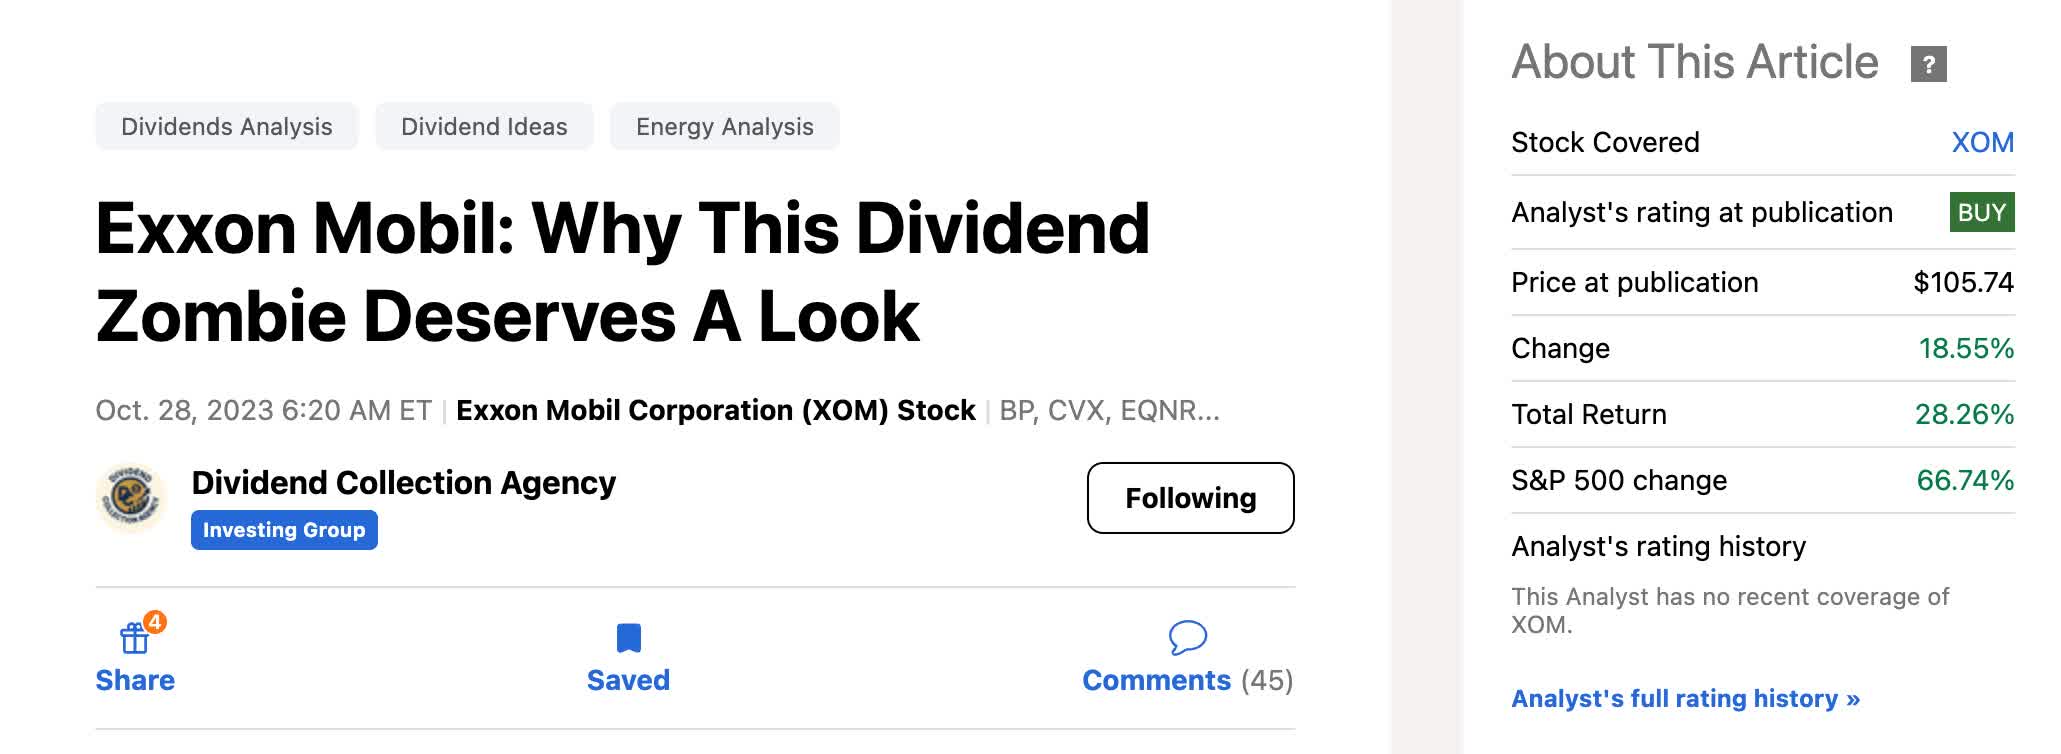The height and width of the screenshot is (754, 2061).
Task: Click the Share text label
Action: (135, 680)
